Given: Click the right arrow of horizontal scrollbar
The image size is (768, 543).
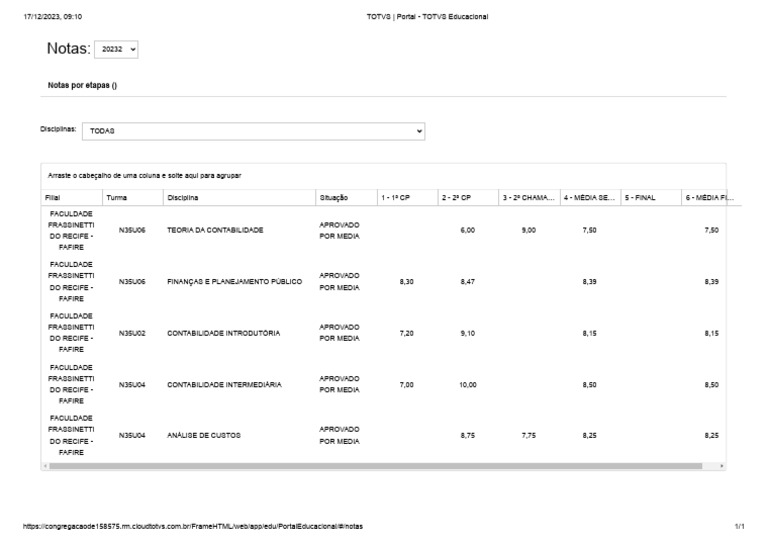Looking at the screenshot, I should point(721,466).
